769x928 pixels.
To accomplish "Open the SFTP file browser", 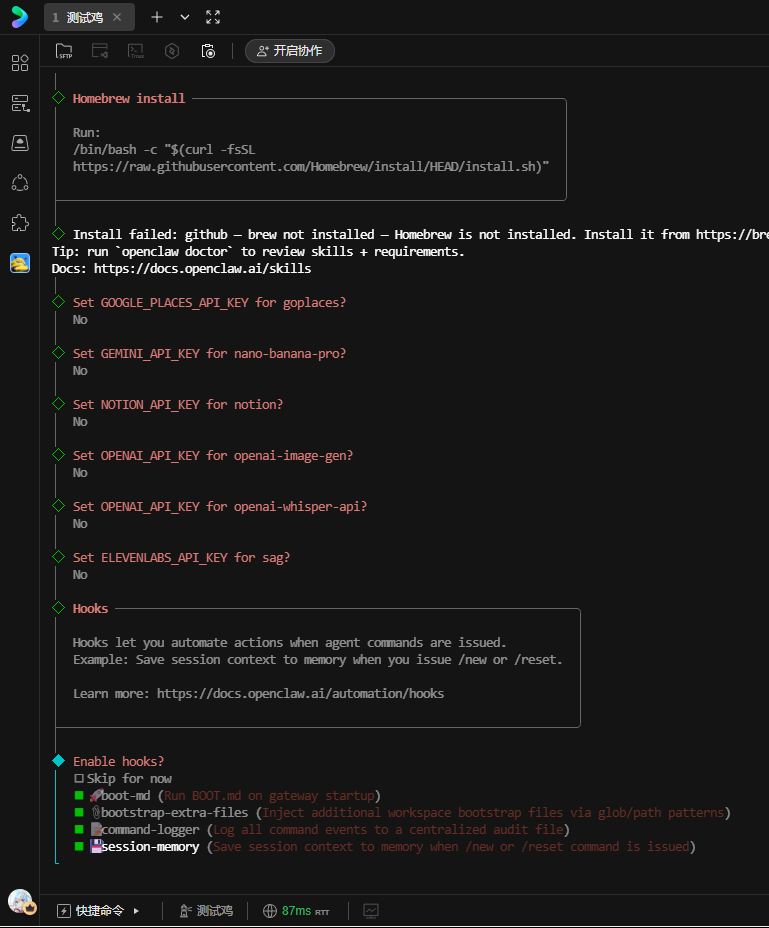I will pyautogui.click(x=64, y=51).
